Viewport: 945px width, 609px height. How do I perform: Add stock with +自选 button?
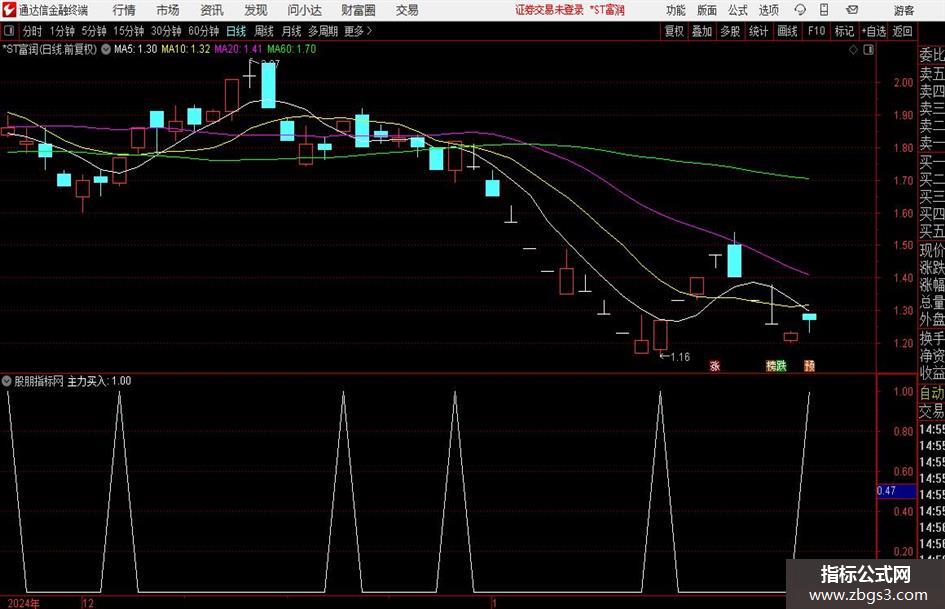click(x=874, y=31)
